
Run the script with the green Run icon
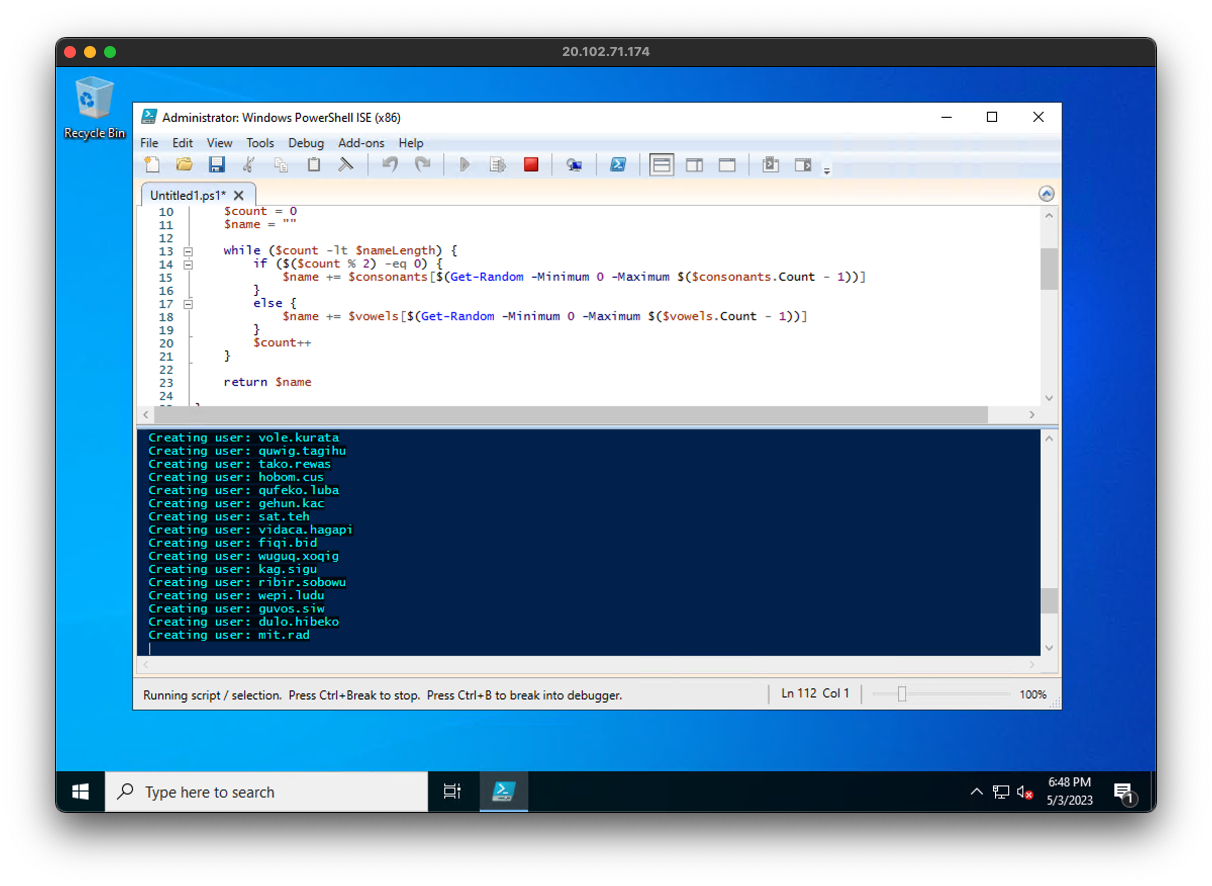tap(464, 164)
